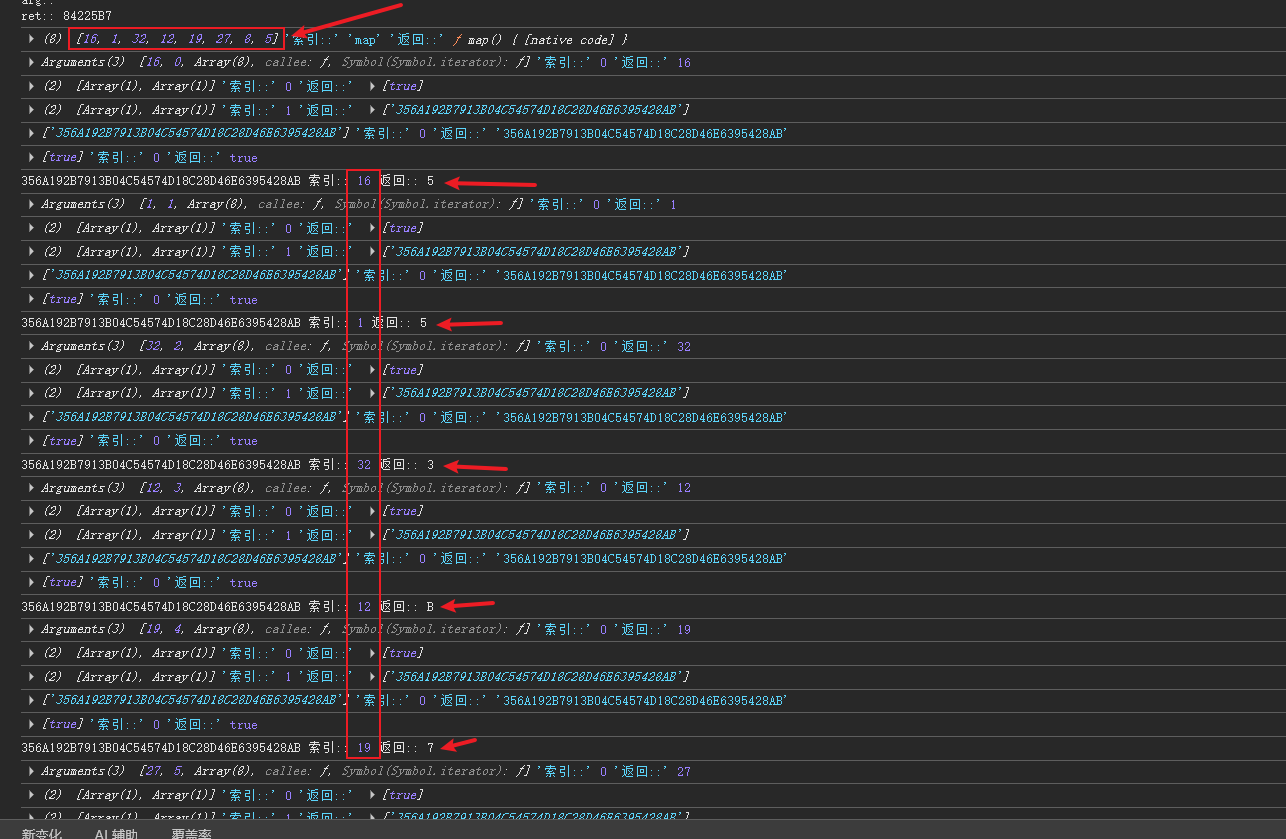
Task: Click log line '索引:: 32 返回:: 3'
Action: [228, 465]
